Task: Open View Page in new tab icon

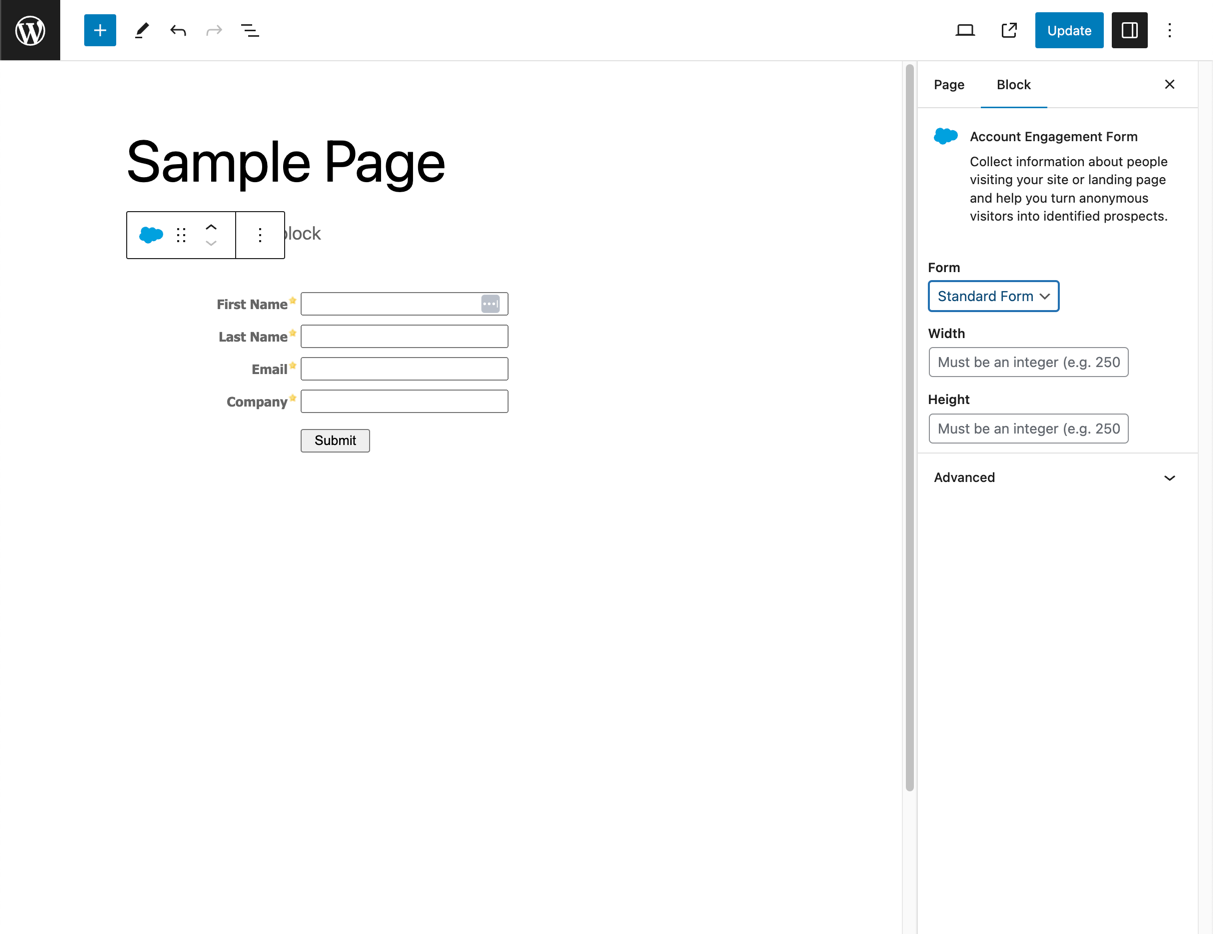Action: click(1009, 30)
